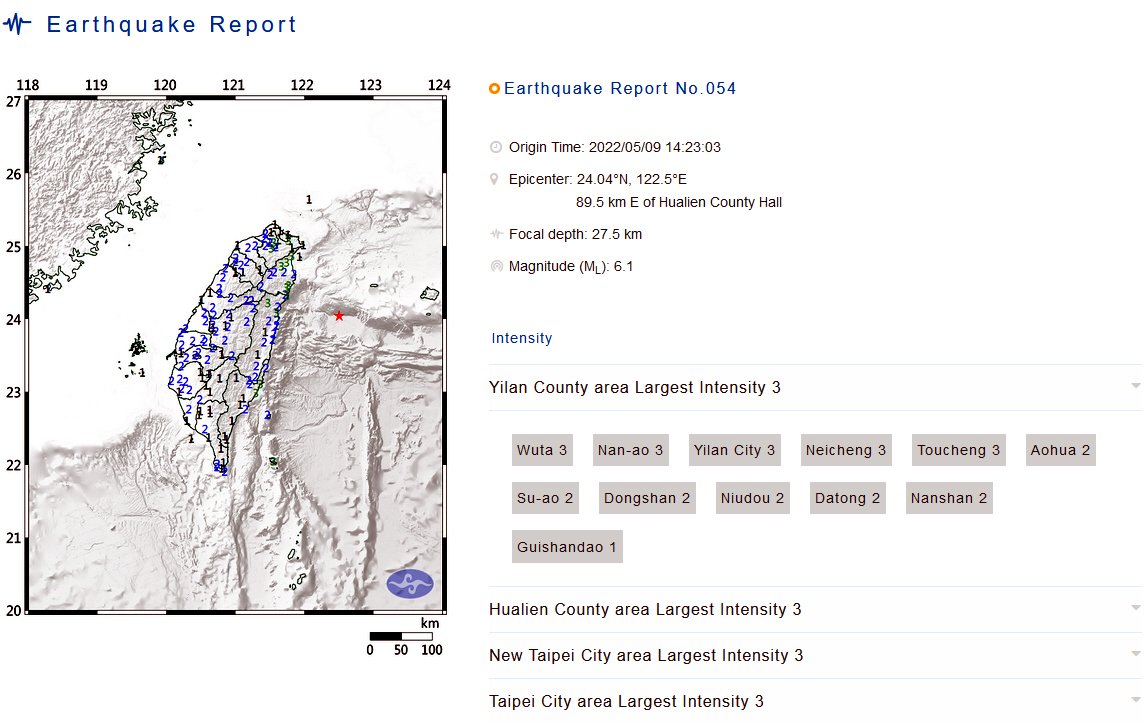Click the seismograph wave icon beside Earthquake Report

click(x=17, y=23)
